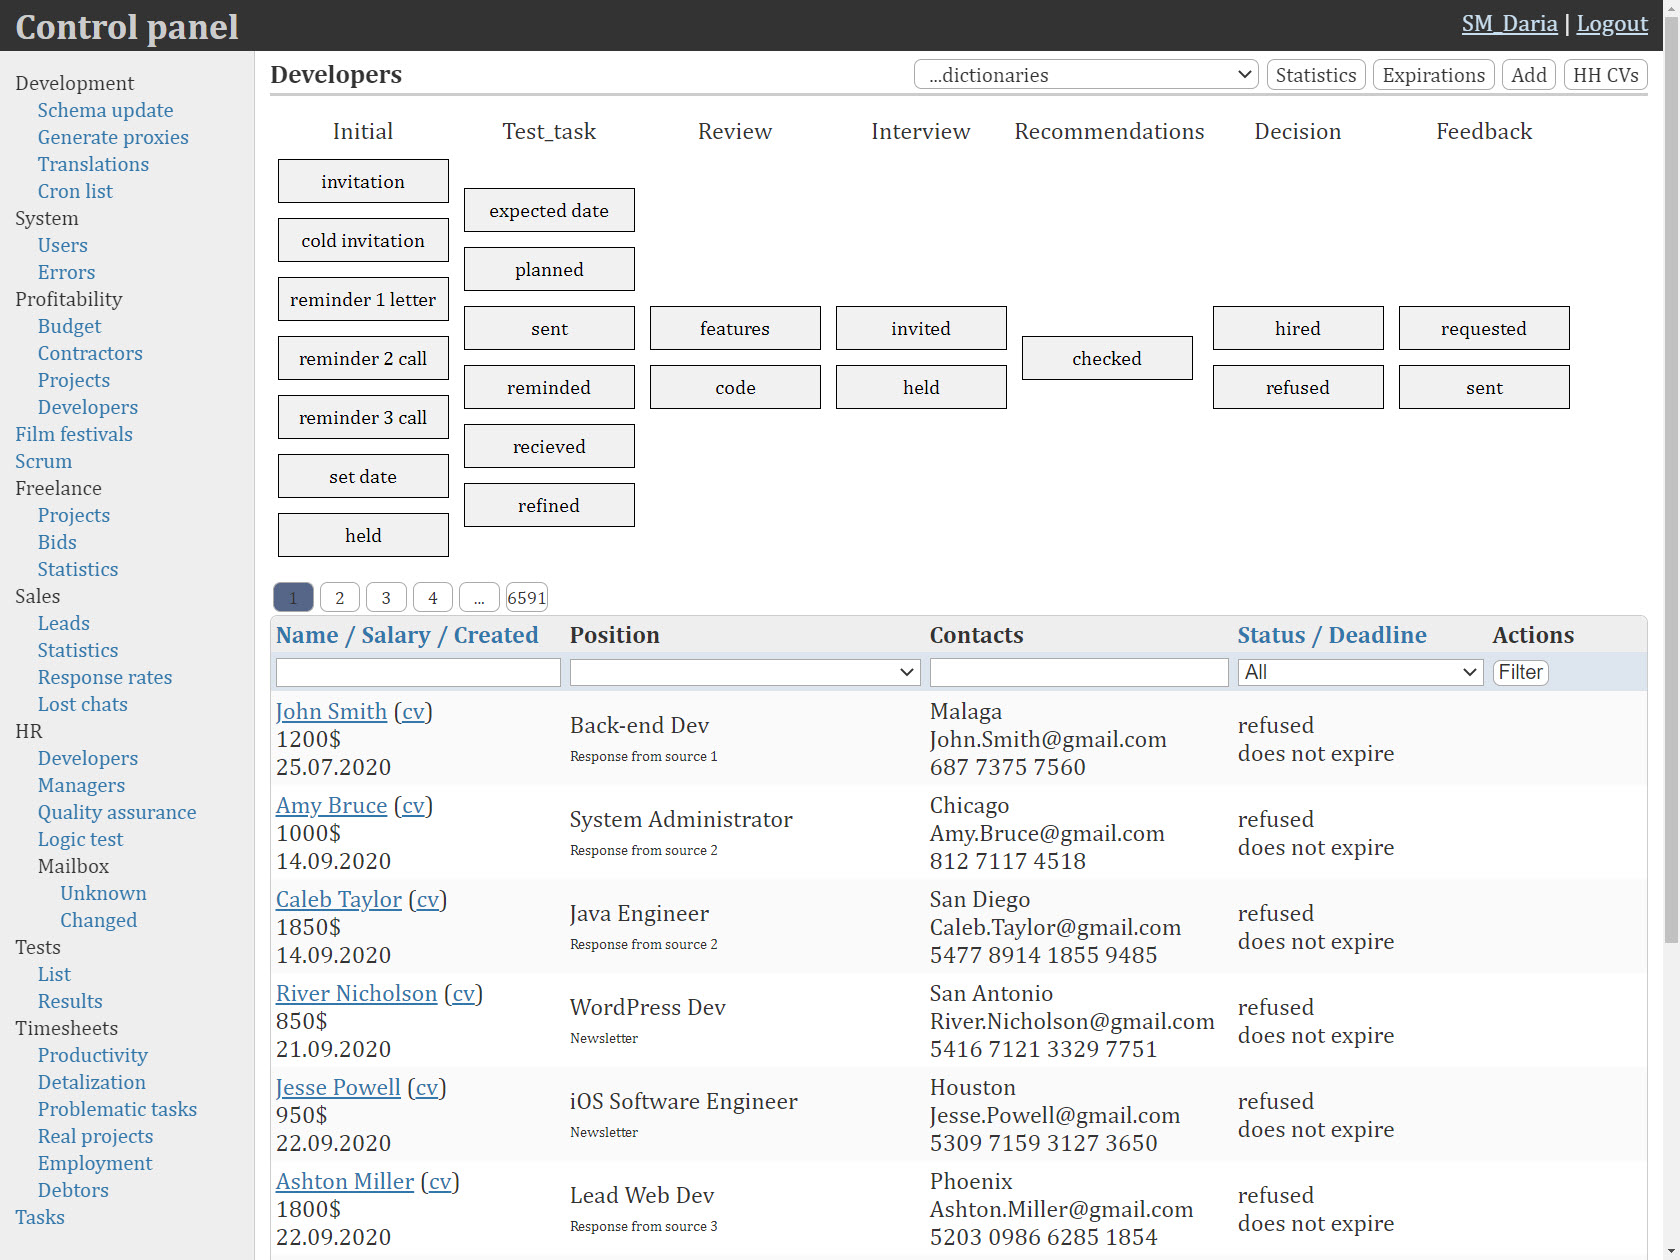Select the cold invitation stage button

(x=363, y=241)
